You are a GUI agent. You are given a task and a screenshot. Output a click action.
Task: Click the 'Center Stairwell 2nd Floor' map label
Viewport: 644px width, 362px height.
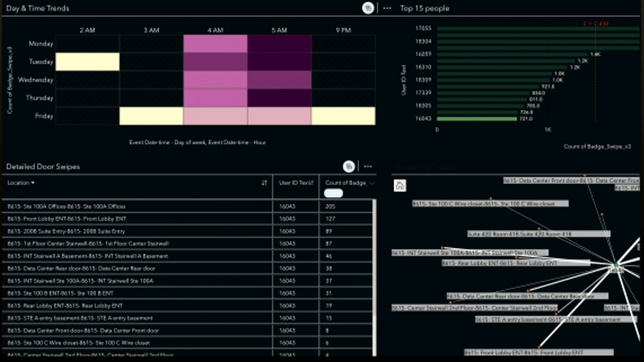pos(474,307)
